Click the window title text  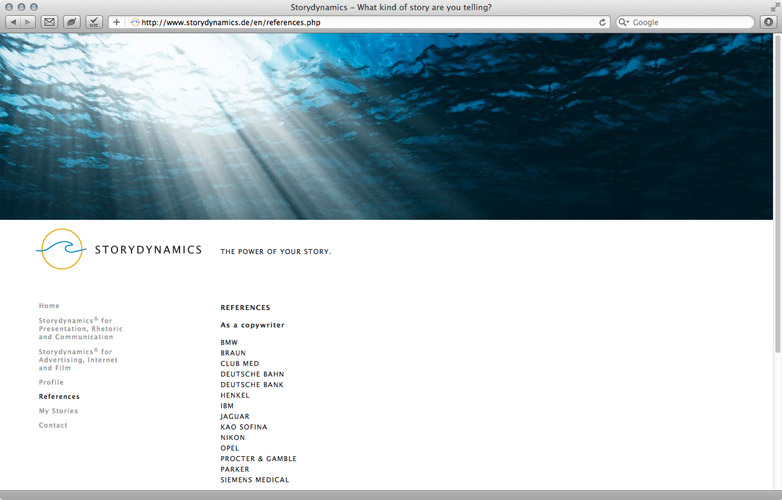[391, 7]
